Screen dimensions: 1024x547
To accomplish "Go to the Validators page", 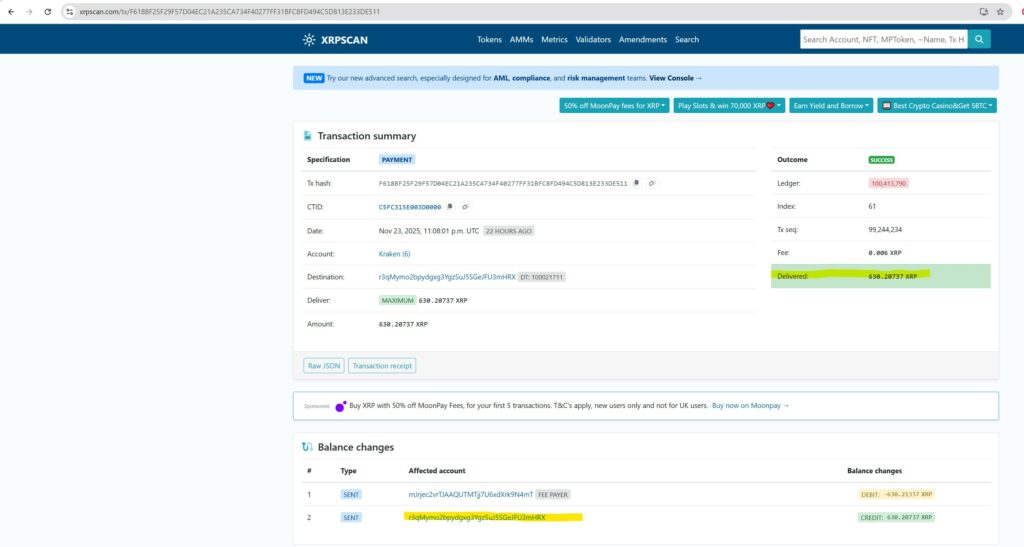I will coord(593,40).
